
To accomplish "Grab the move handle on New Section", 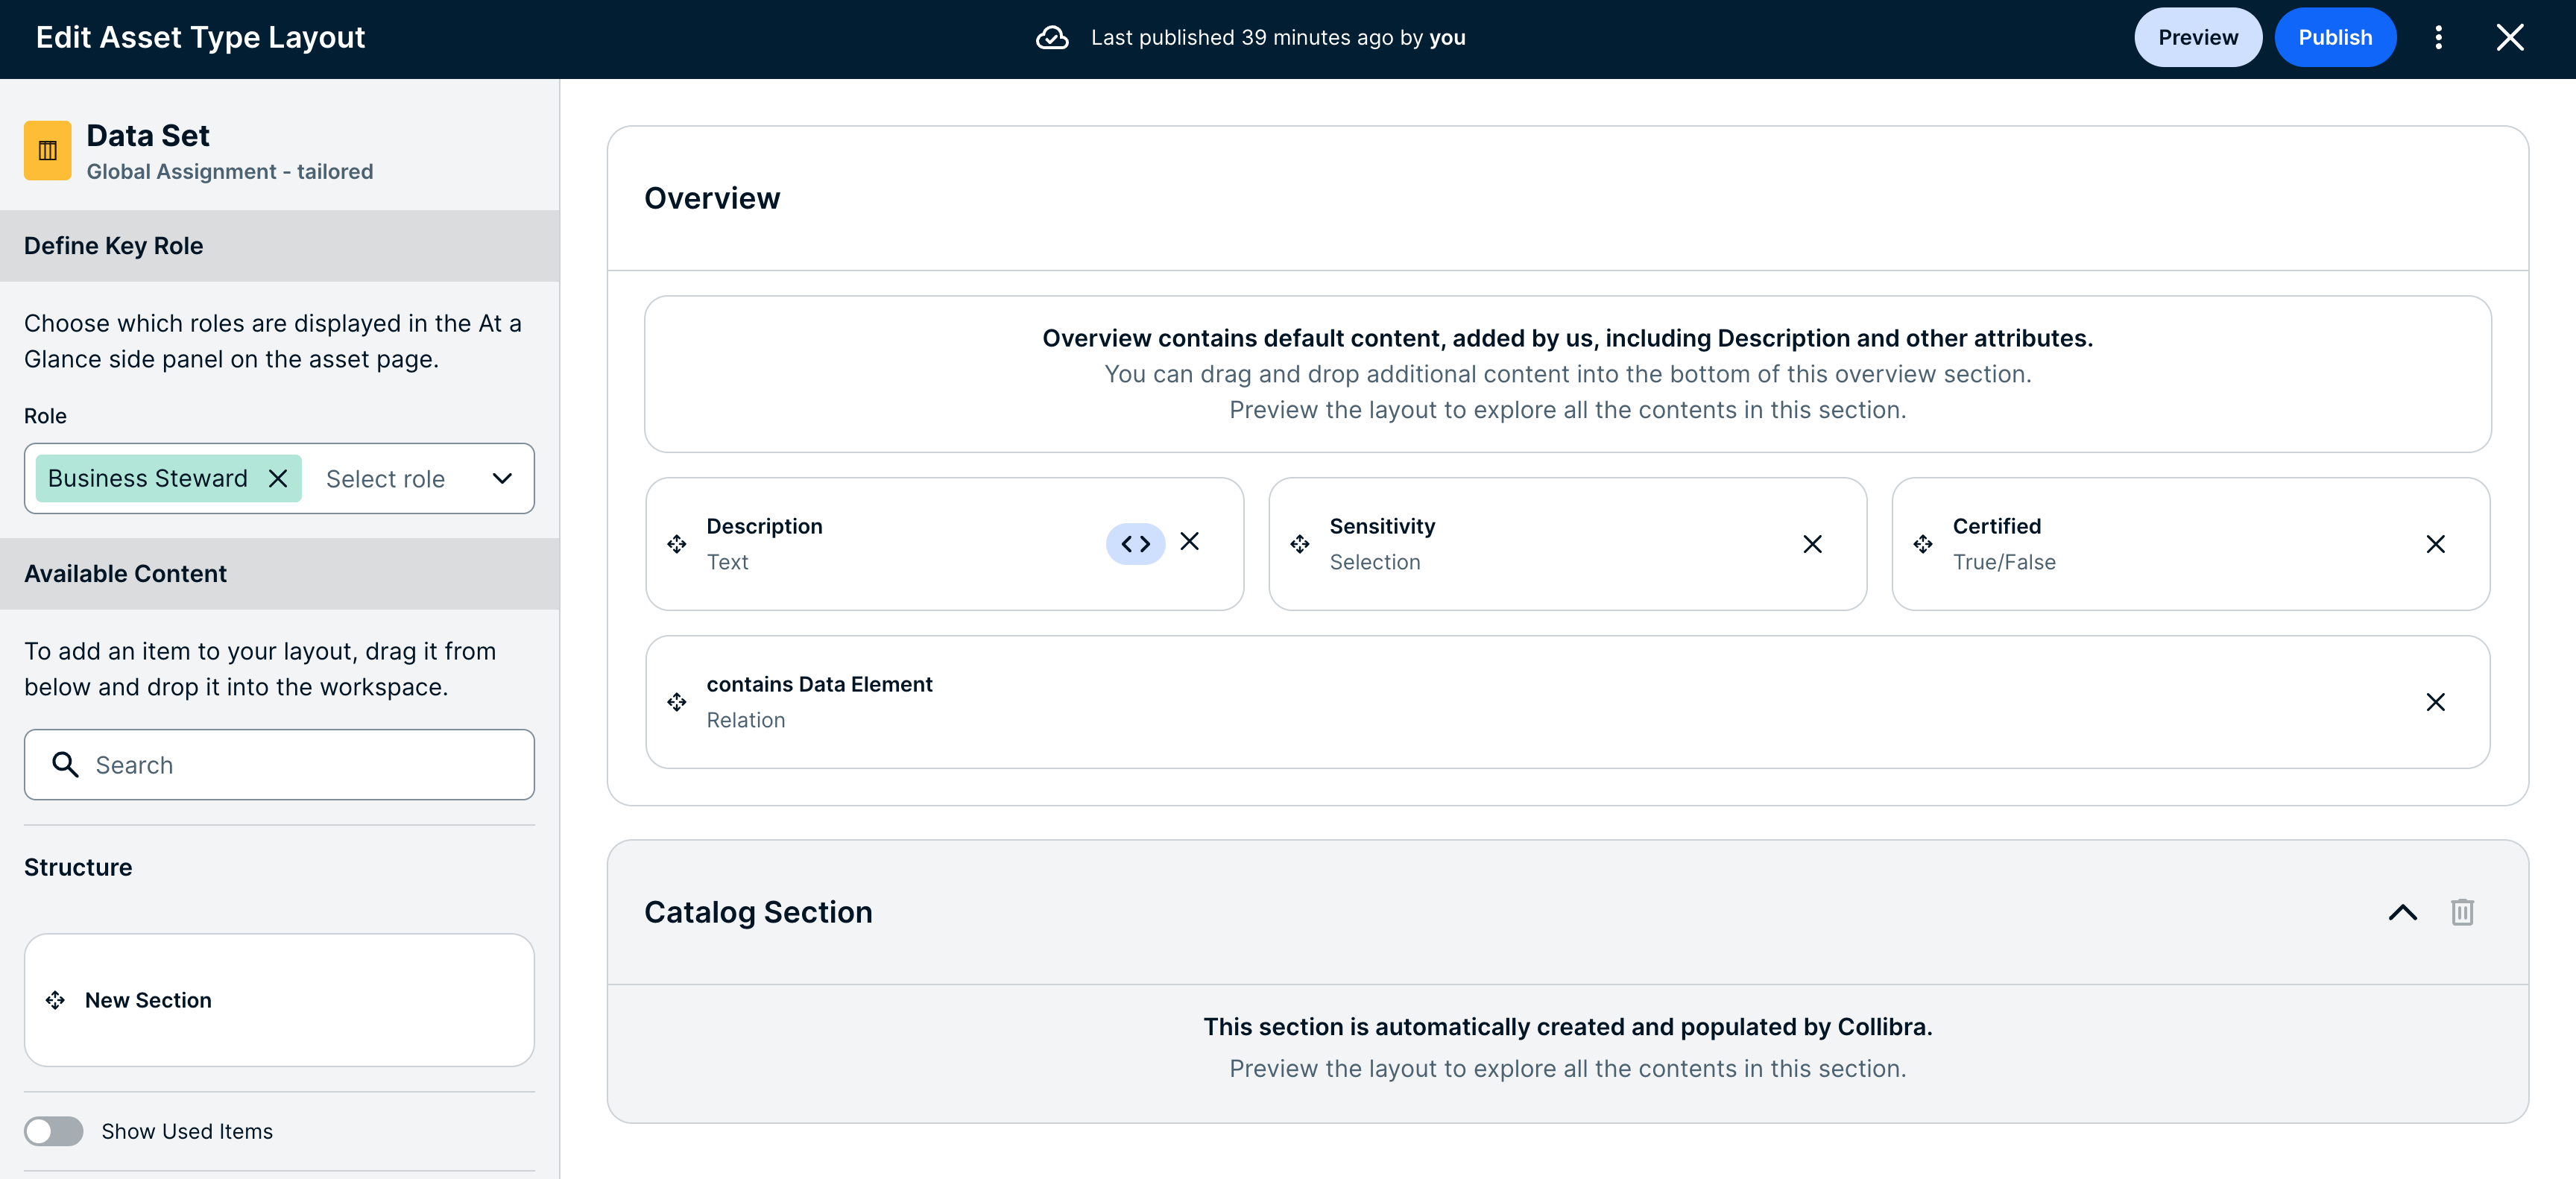I will 56,1000.
